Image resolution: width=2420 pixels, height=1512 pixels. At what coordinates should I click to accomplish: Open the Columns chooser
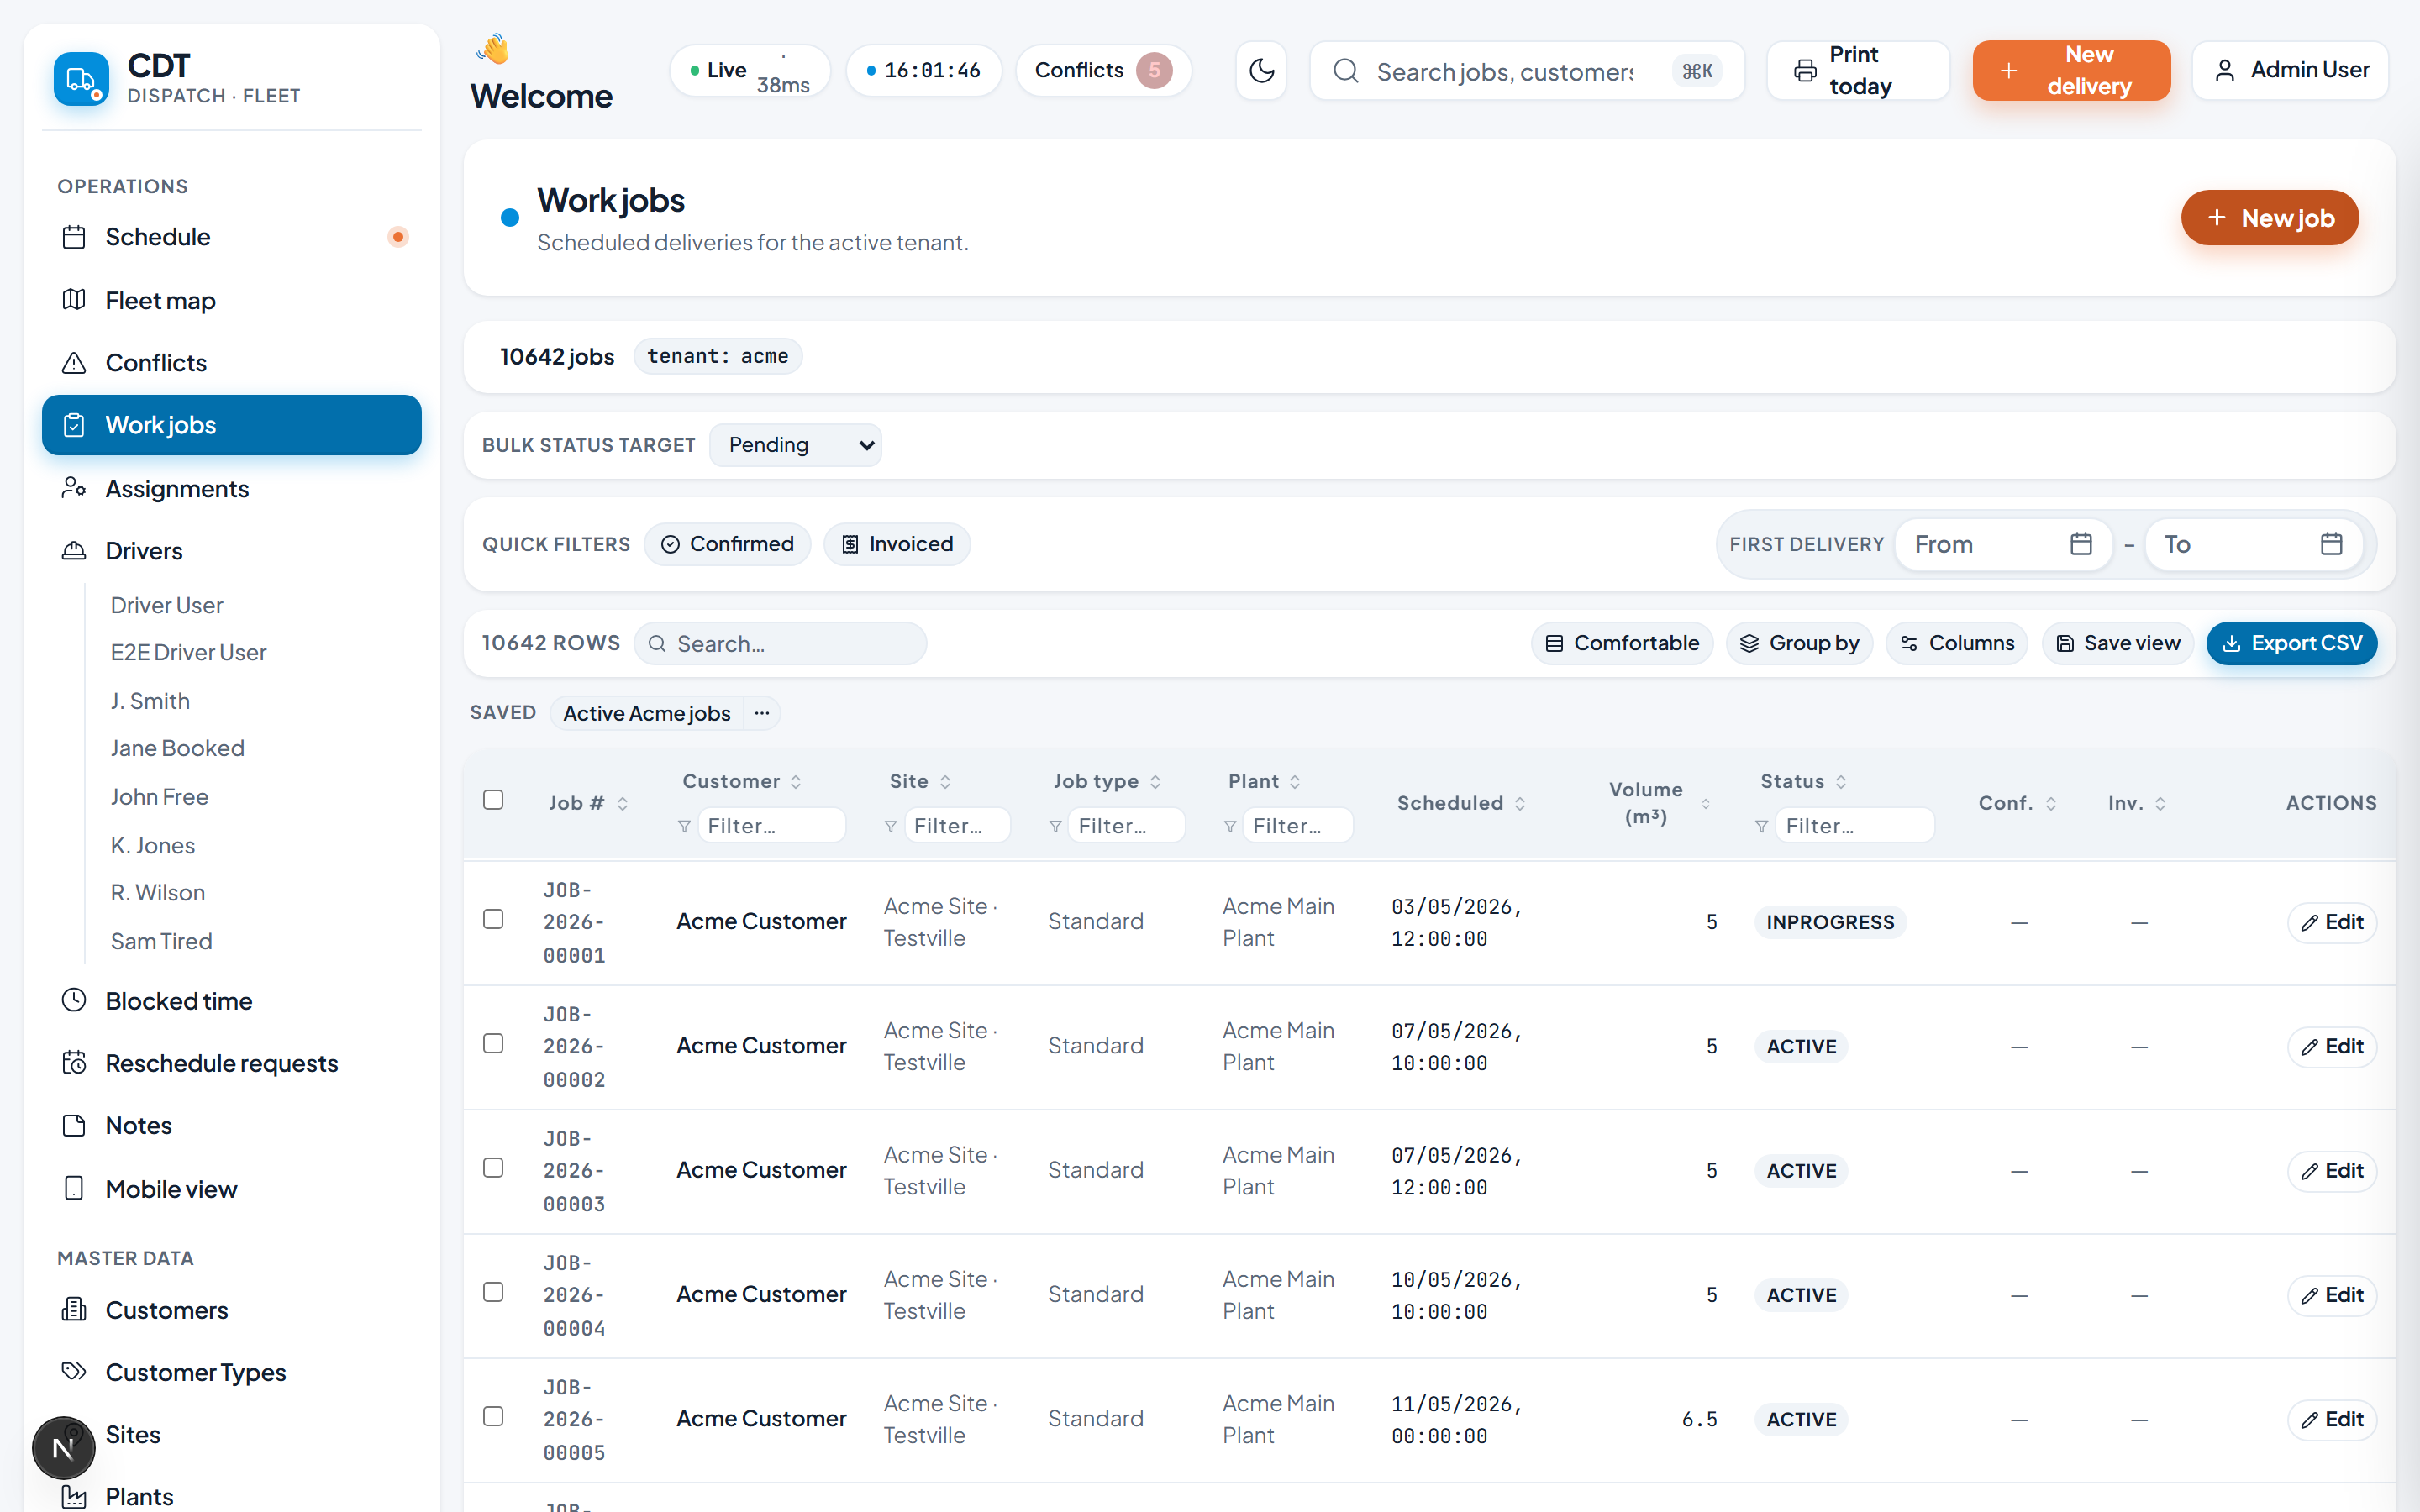coord(1956,643)
